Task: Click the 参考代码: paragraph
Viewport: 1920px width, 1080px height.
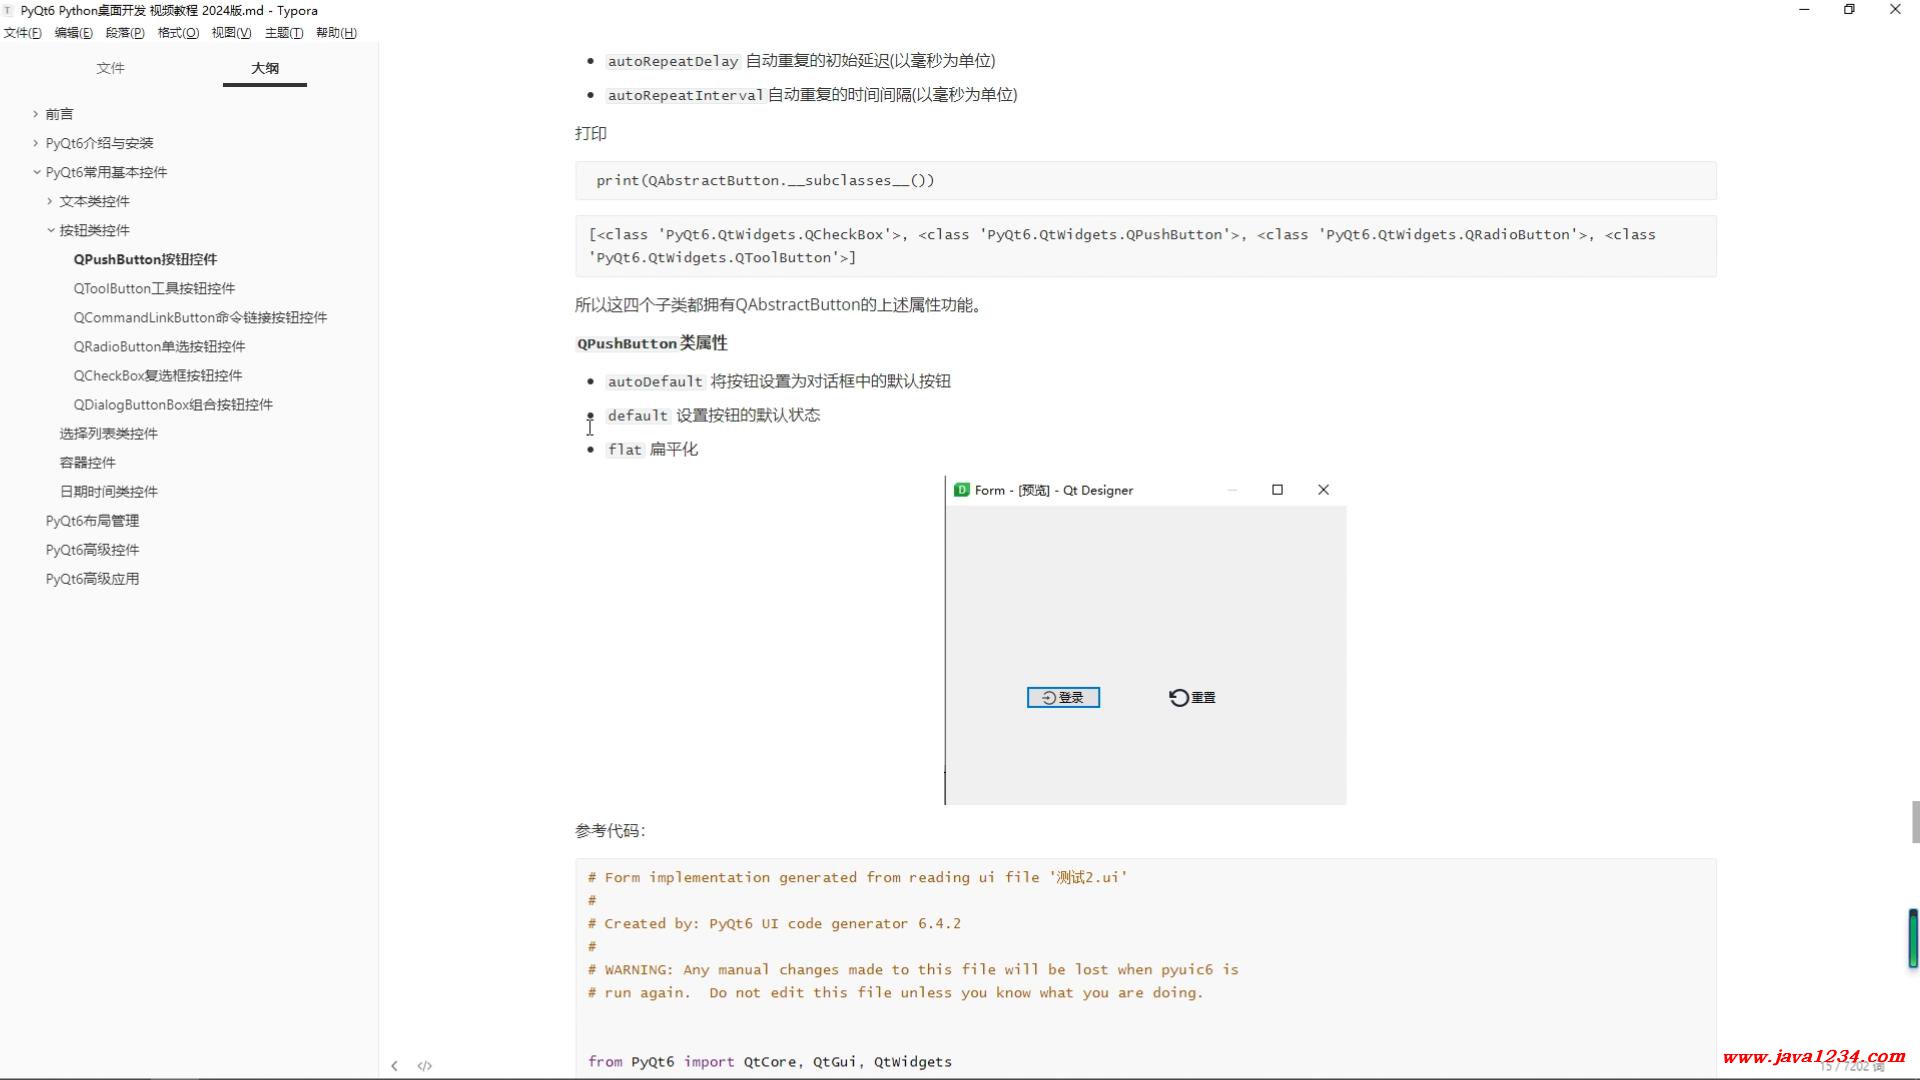Action: 610,831
